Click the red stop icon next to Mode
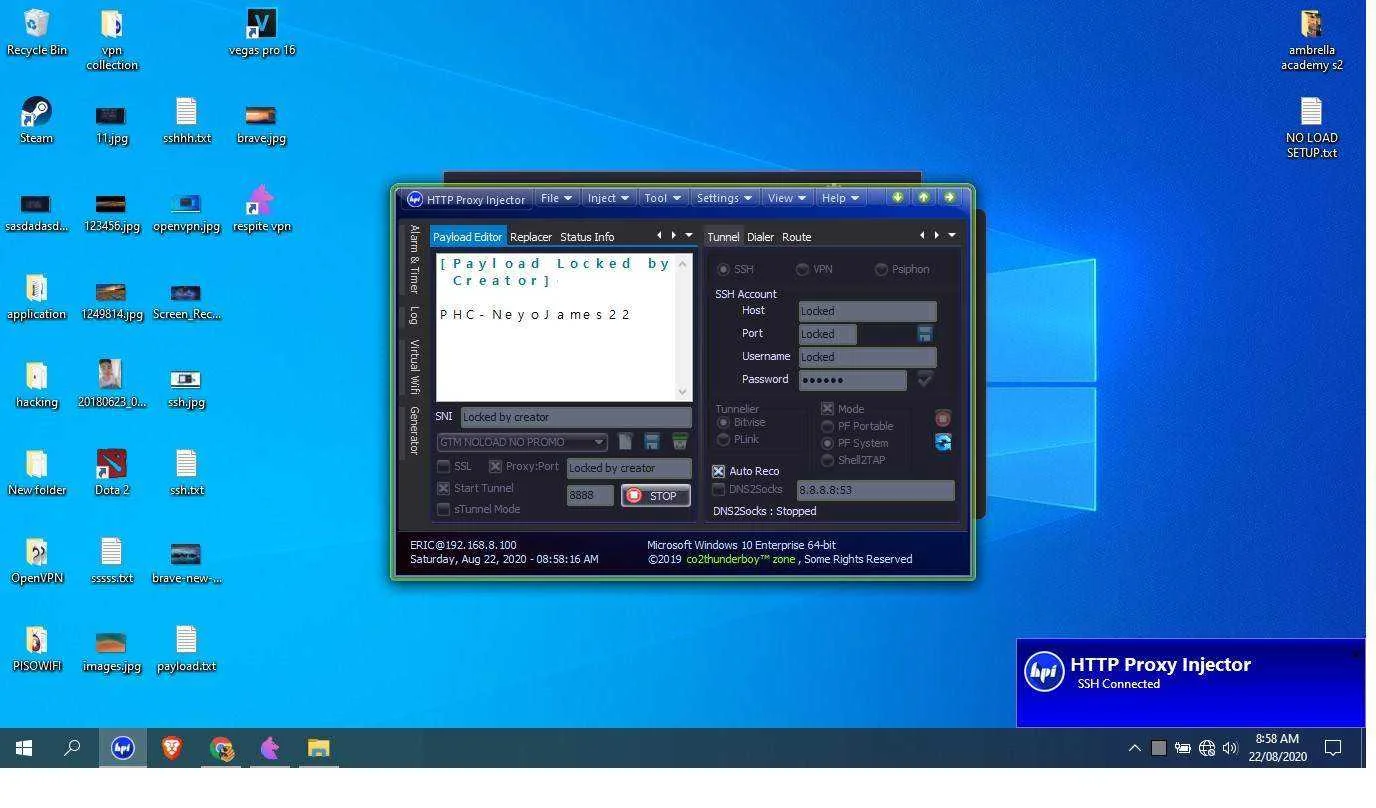The image size is (1376, 808). click(942, 418)
